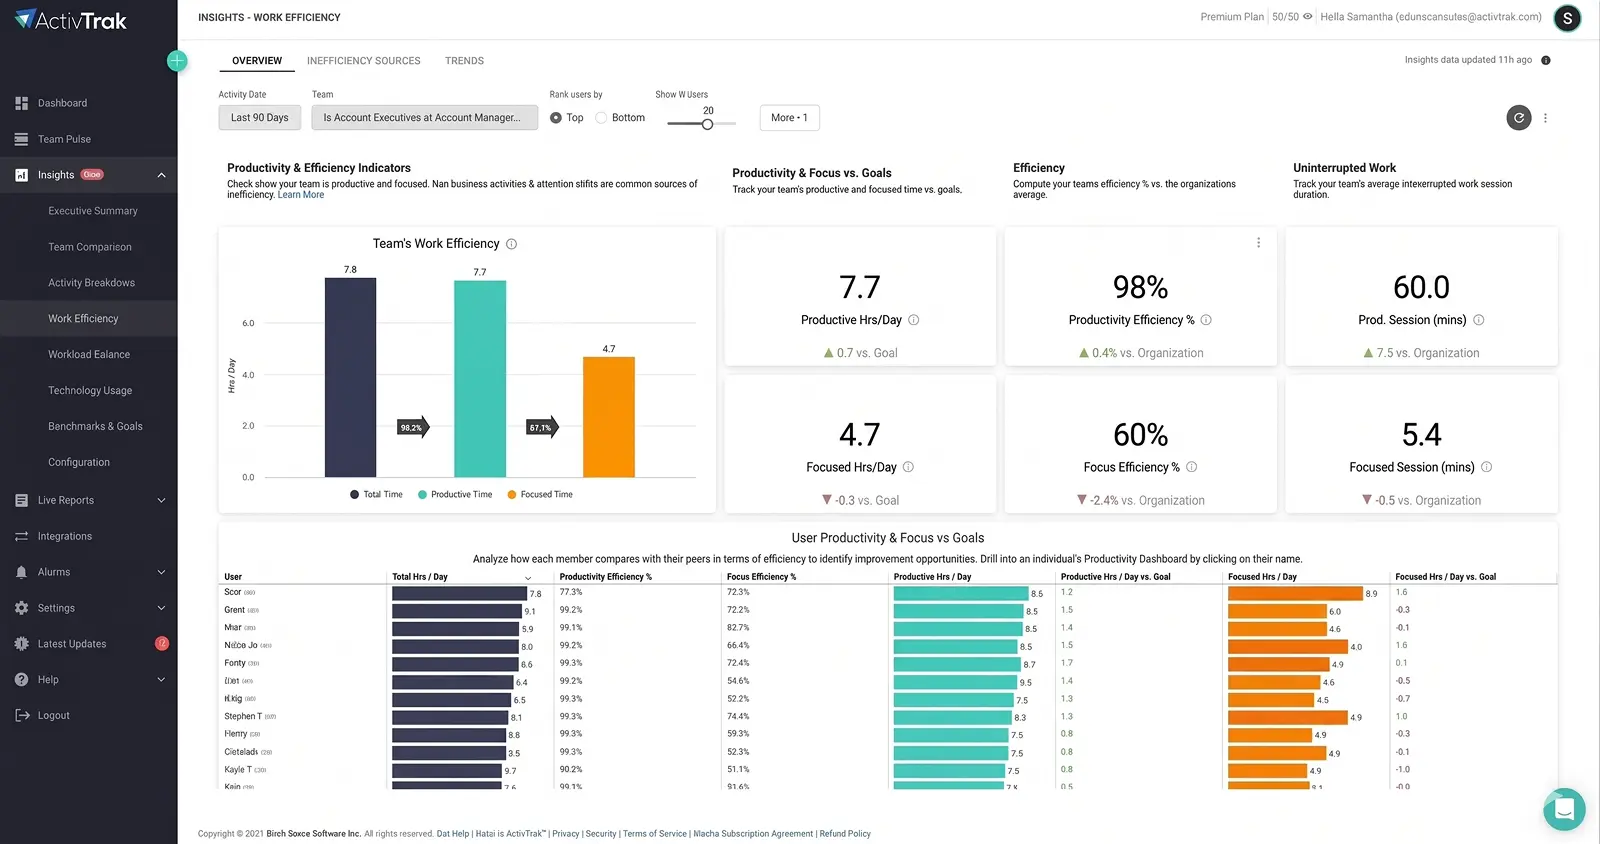This screenshot has width=1600, height=844.
Task: Select the Top rank users radio button
Action: click(x=556, y=118)
